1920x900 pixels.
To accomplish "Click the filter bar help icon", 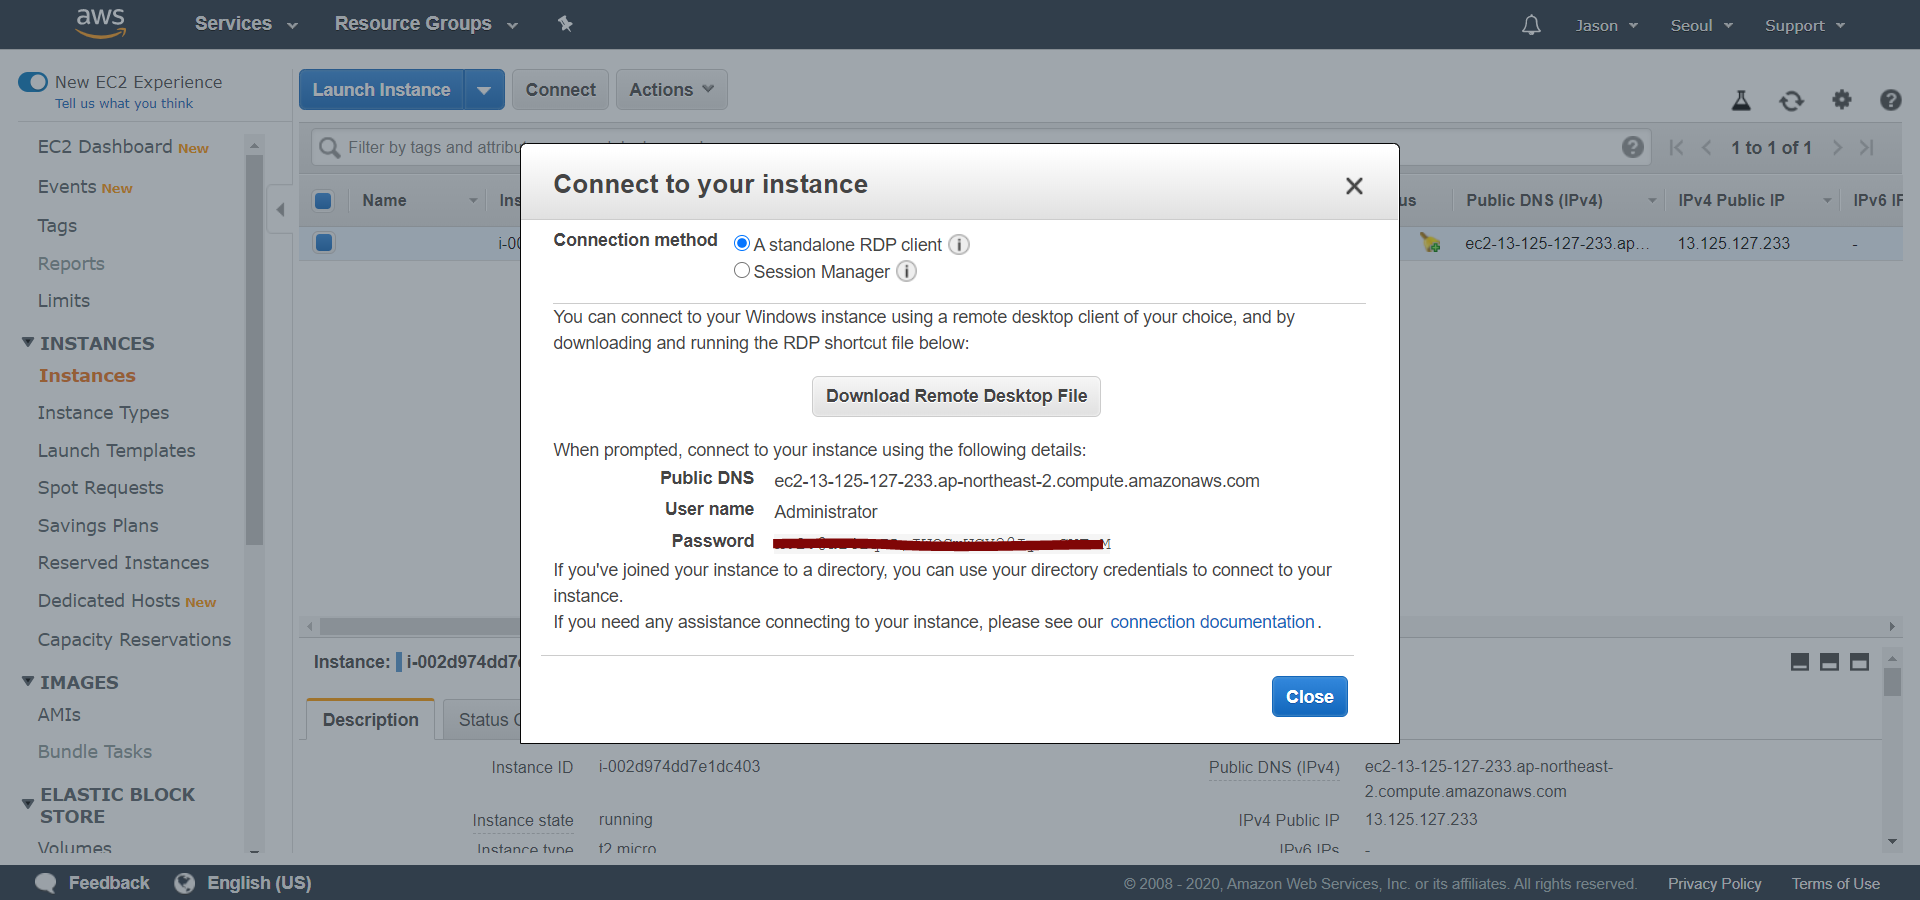I will click(1633, 147).
